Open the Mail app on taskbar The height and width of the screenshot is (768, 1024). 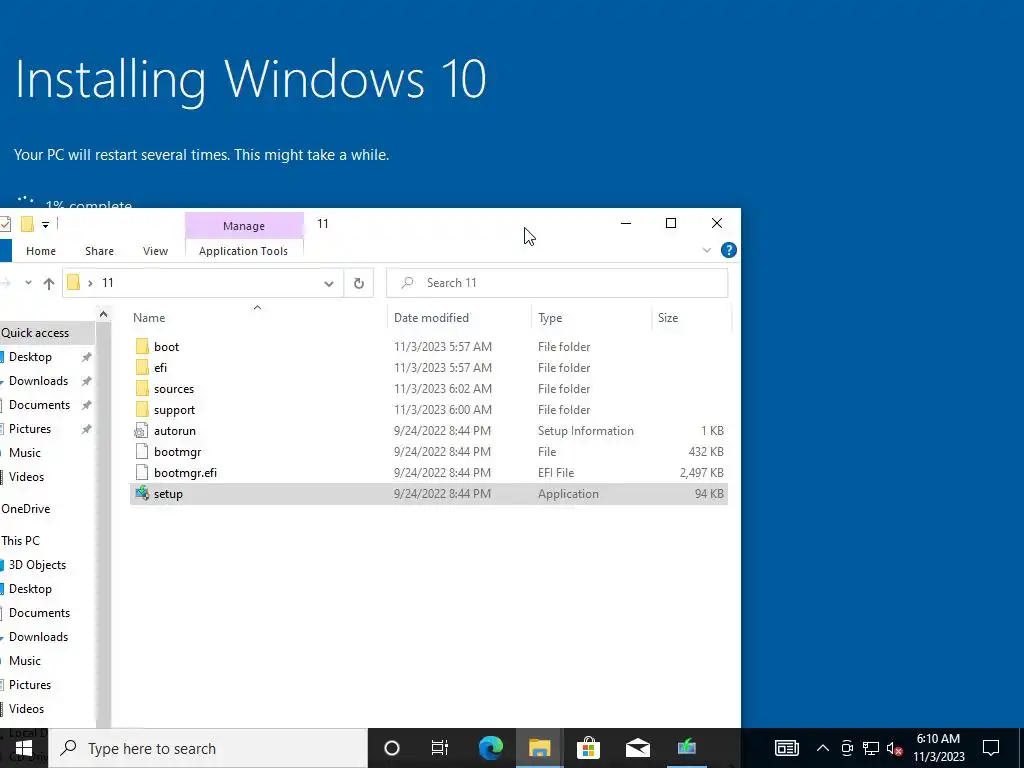pyautogui.click(x=637, y=748)
